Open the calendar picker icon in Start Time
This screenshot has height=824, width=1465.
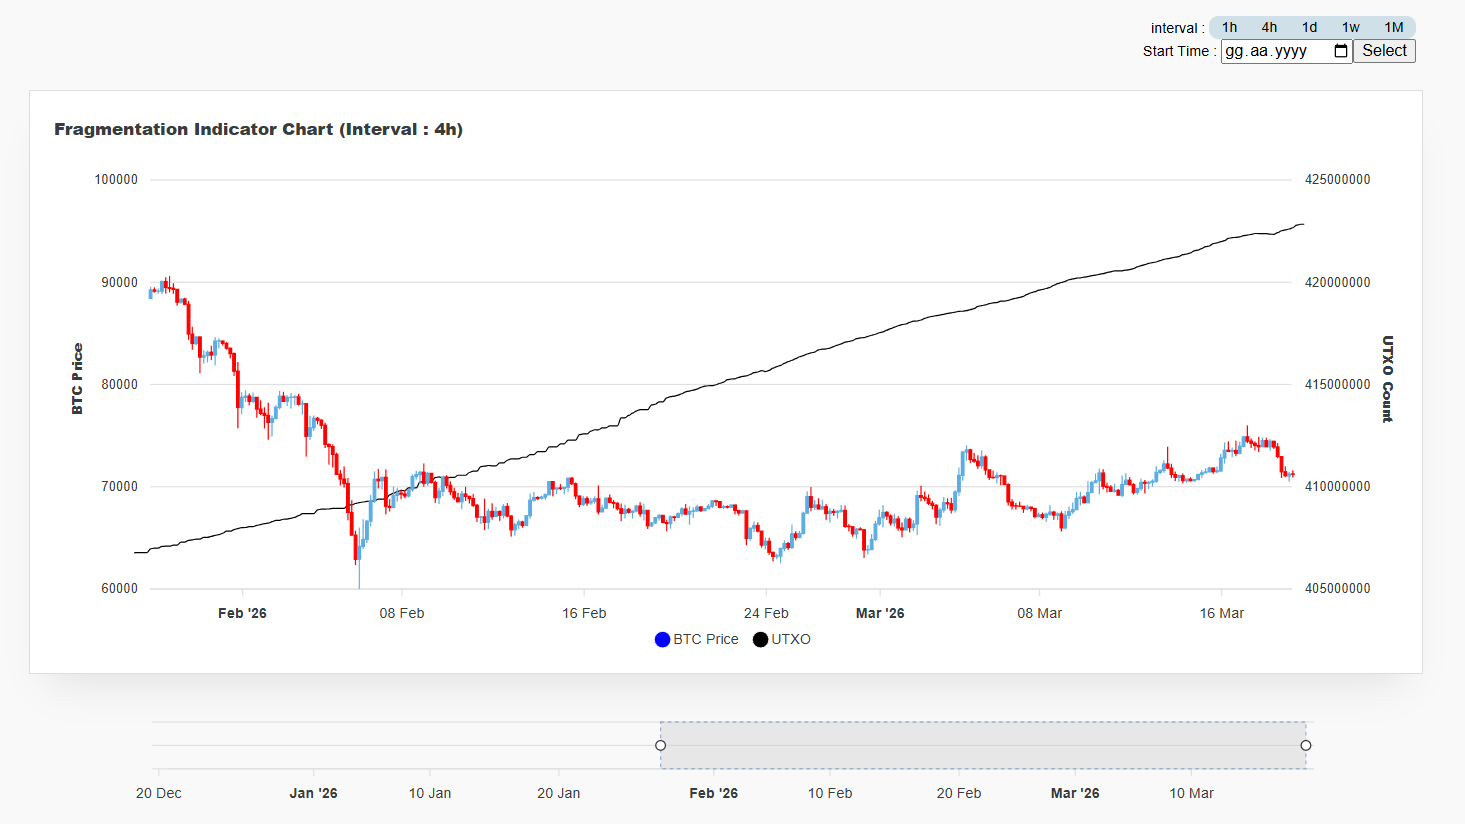[1341, 51]
